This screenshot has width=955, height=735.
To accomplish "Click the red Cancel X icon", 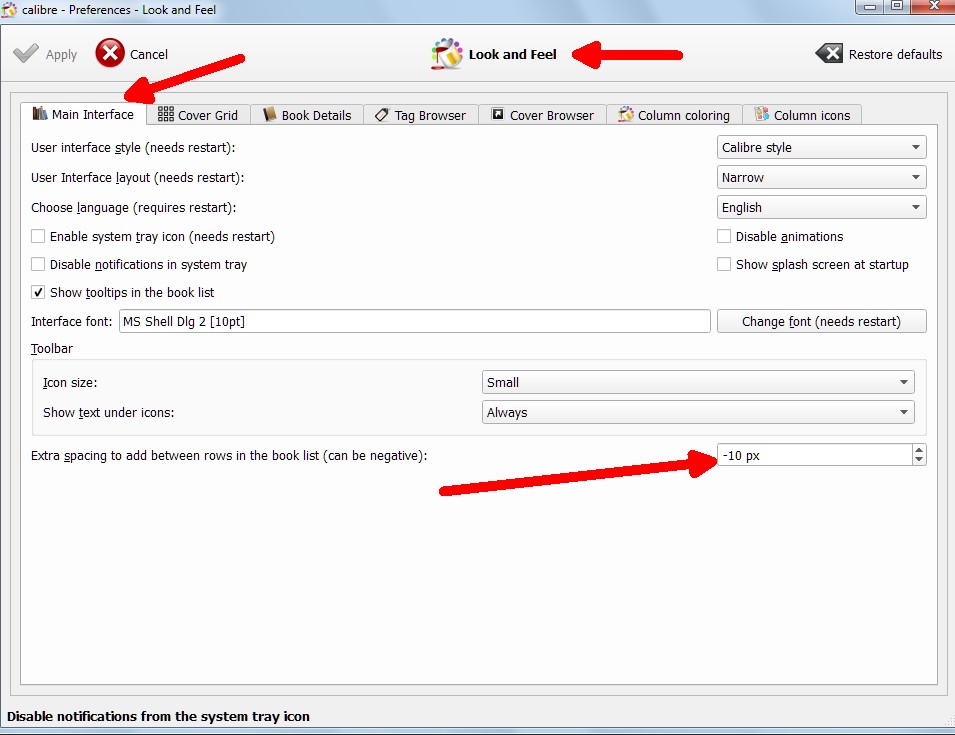I will coord(110,53).
